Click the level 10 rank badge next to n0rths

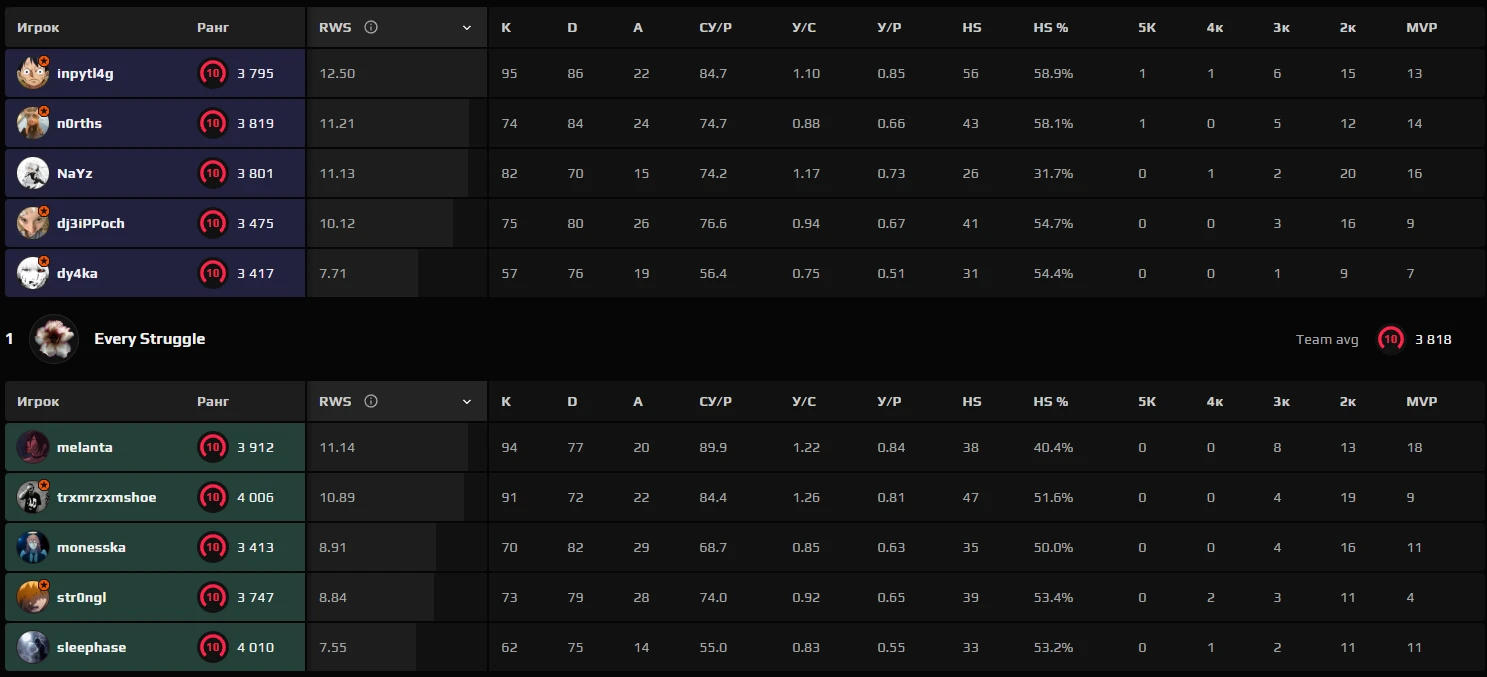(212, 123)
